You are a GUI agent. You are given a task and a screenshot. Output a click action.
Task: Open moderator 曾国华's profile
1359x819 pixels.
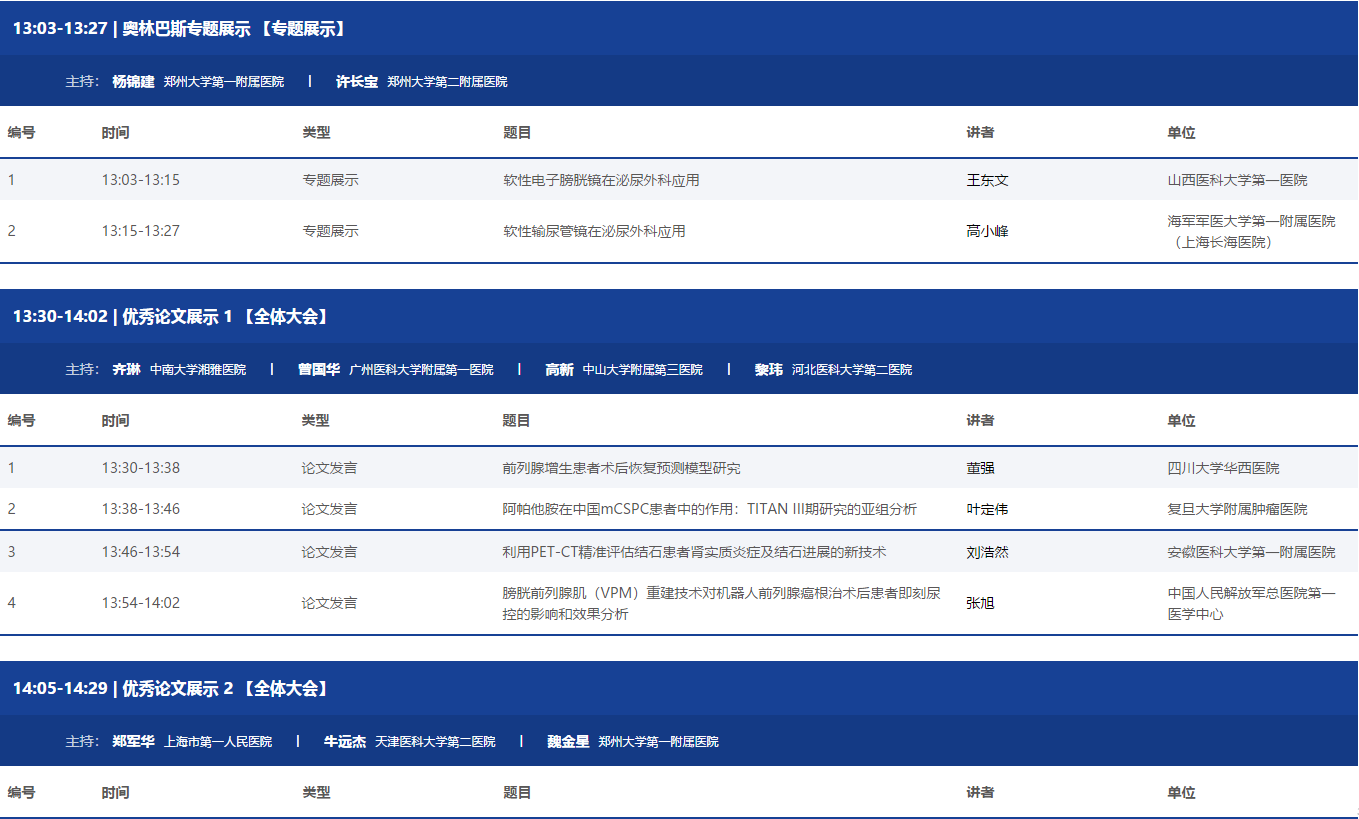pyautogui.click(x=318, y=370)
